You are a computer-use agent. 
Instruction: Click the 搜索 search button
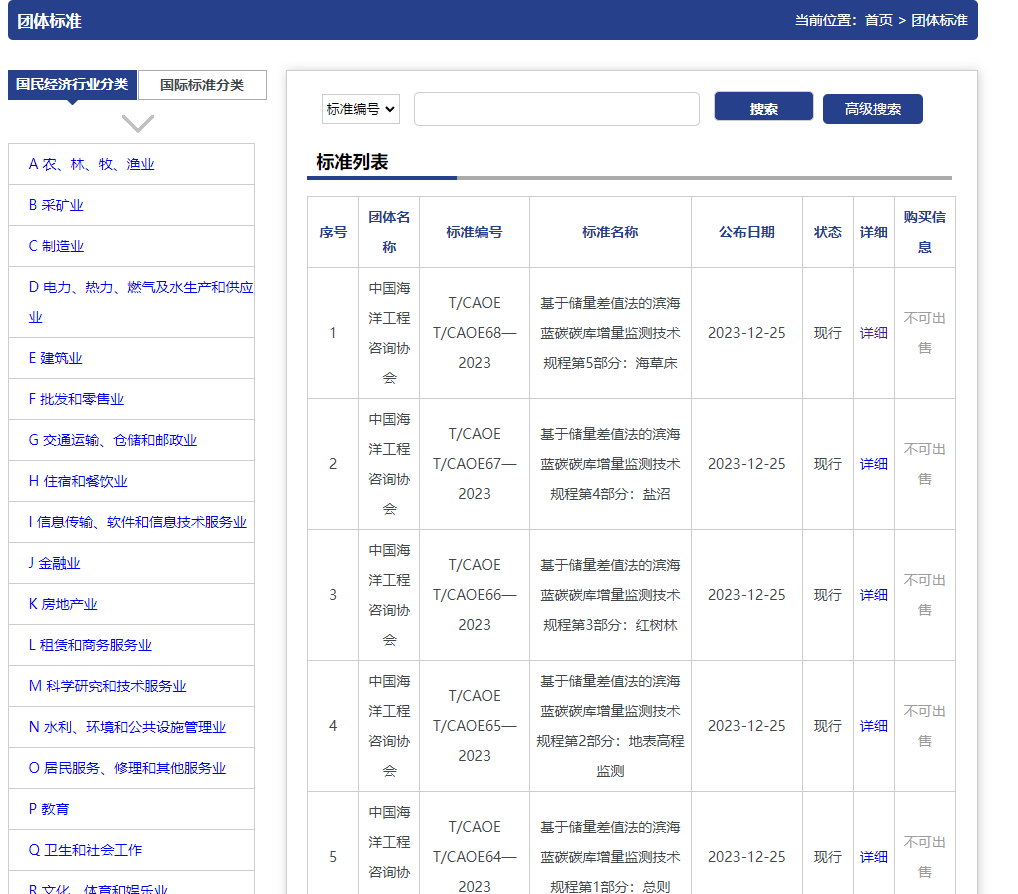coord(763,109)
